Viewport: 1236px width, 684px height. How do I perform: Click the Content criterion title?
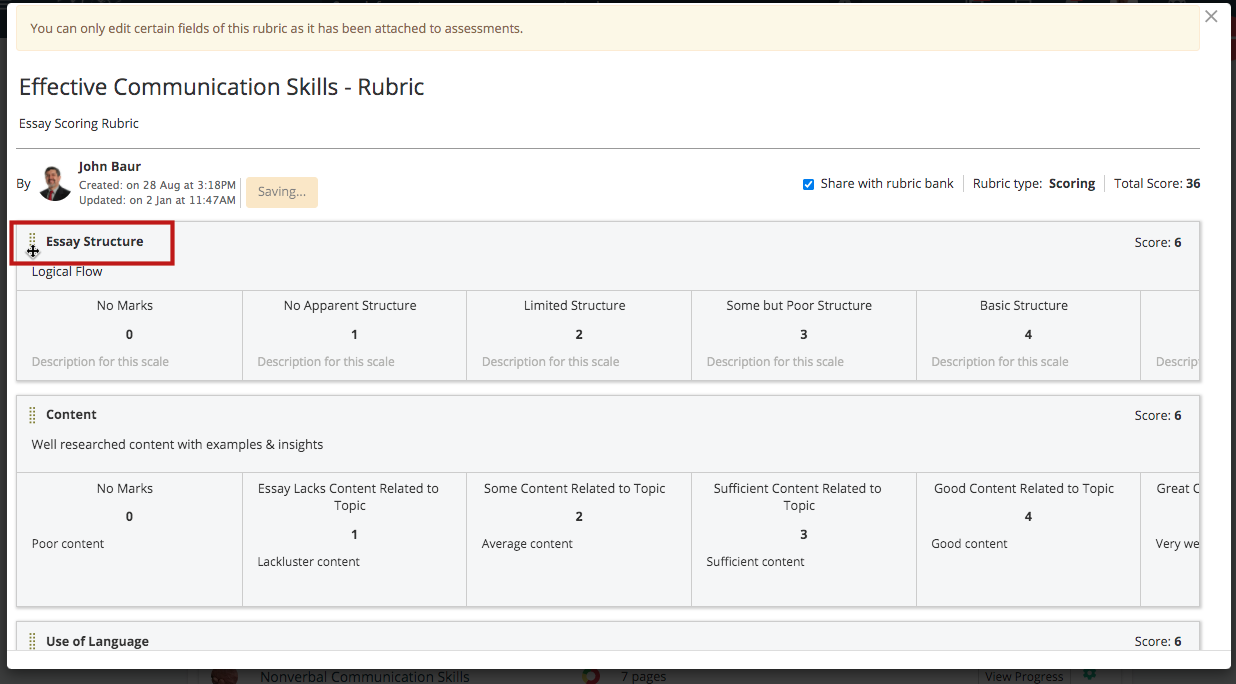click(x=71, y=414)
